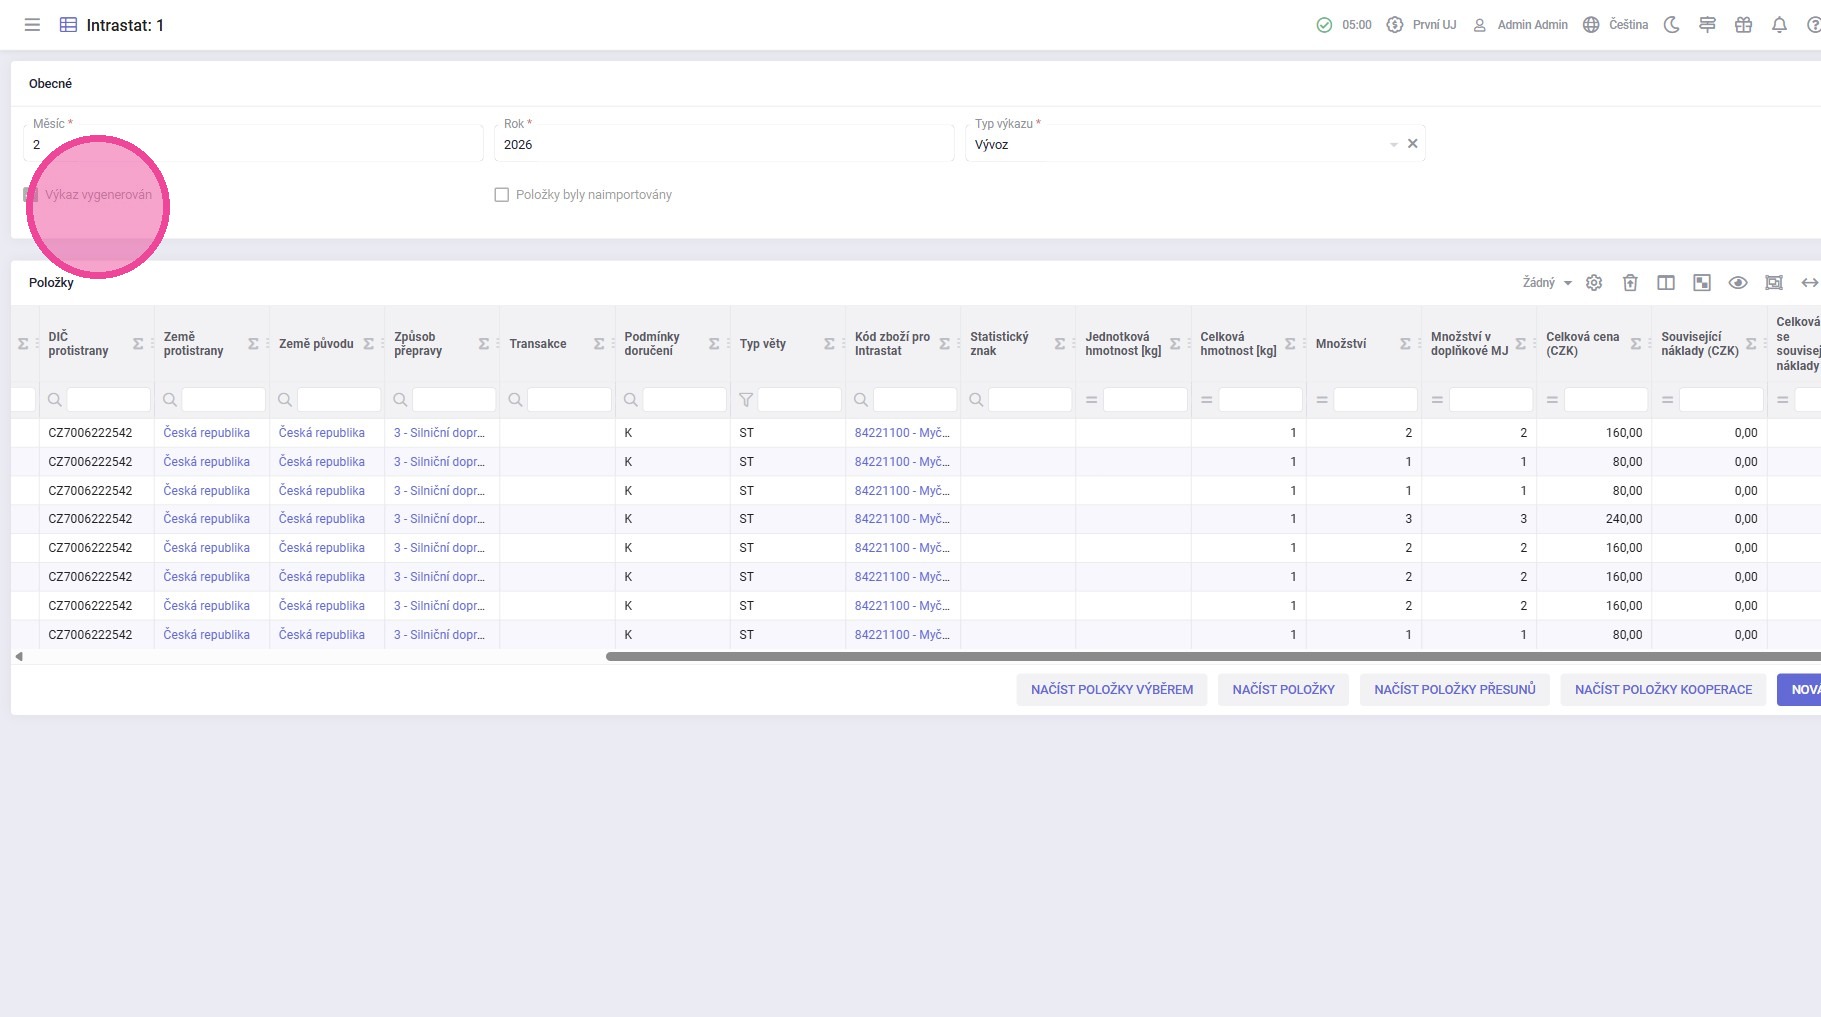Check 'Položky byly naimportovány' checkbox
Image resolution: width=1821 pixels, height=1017 pixels.
[x=502, y=195]
